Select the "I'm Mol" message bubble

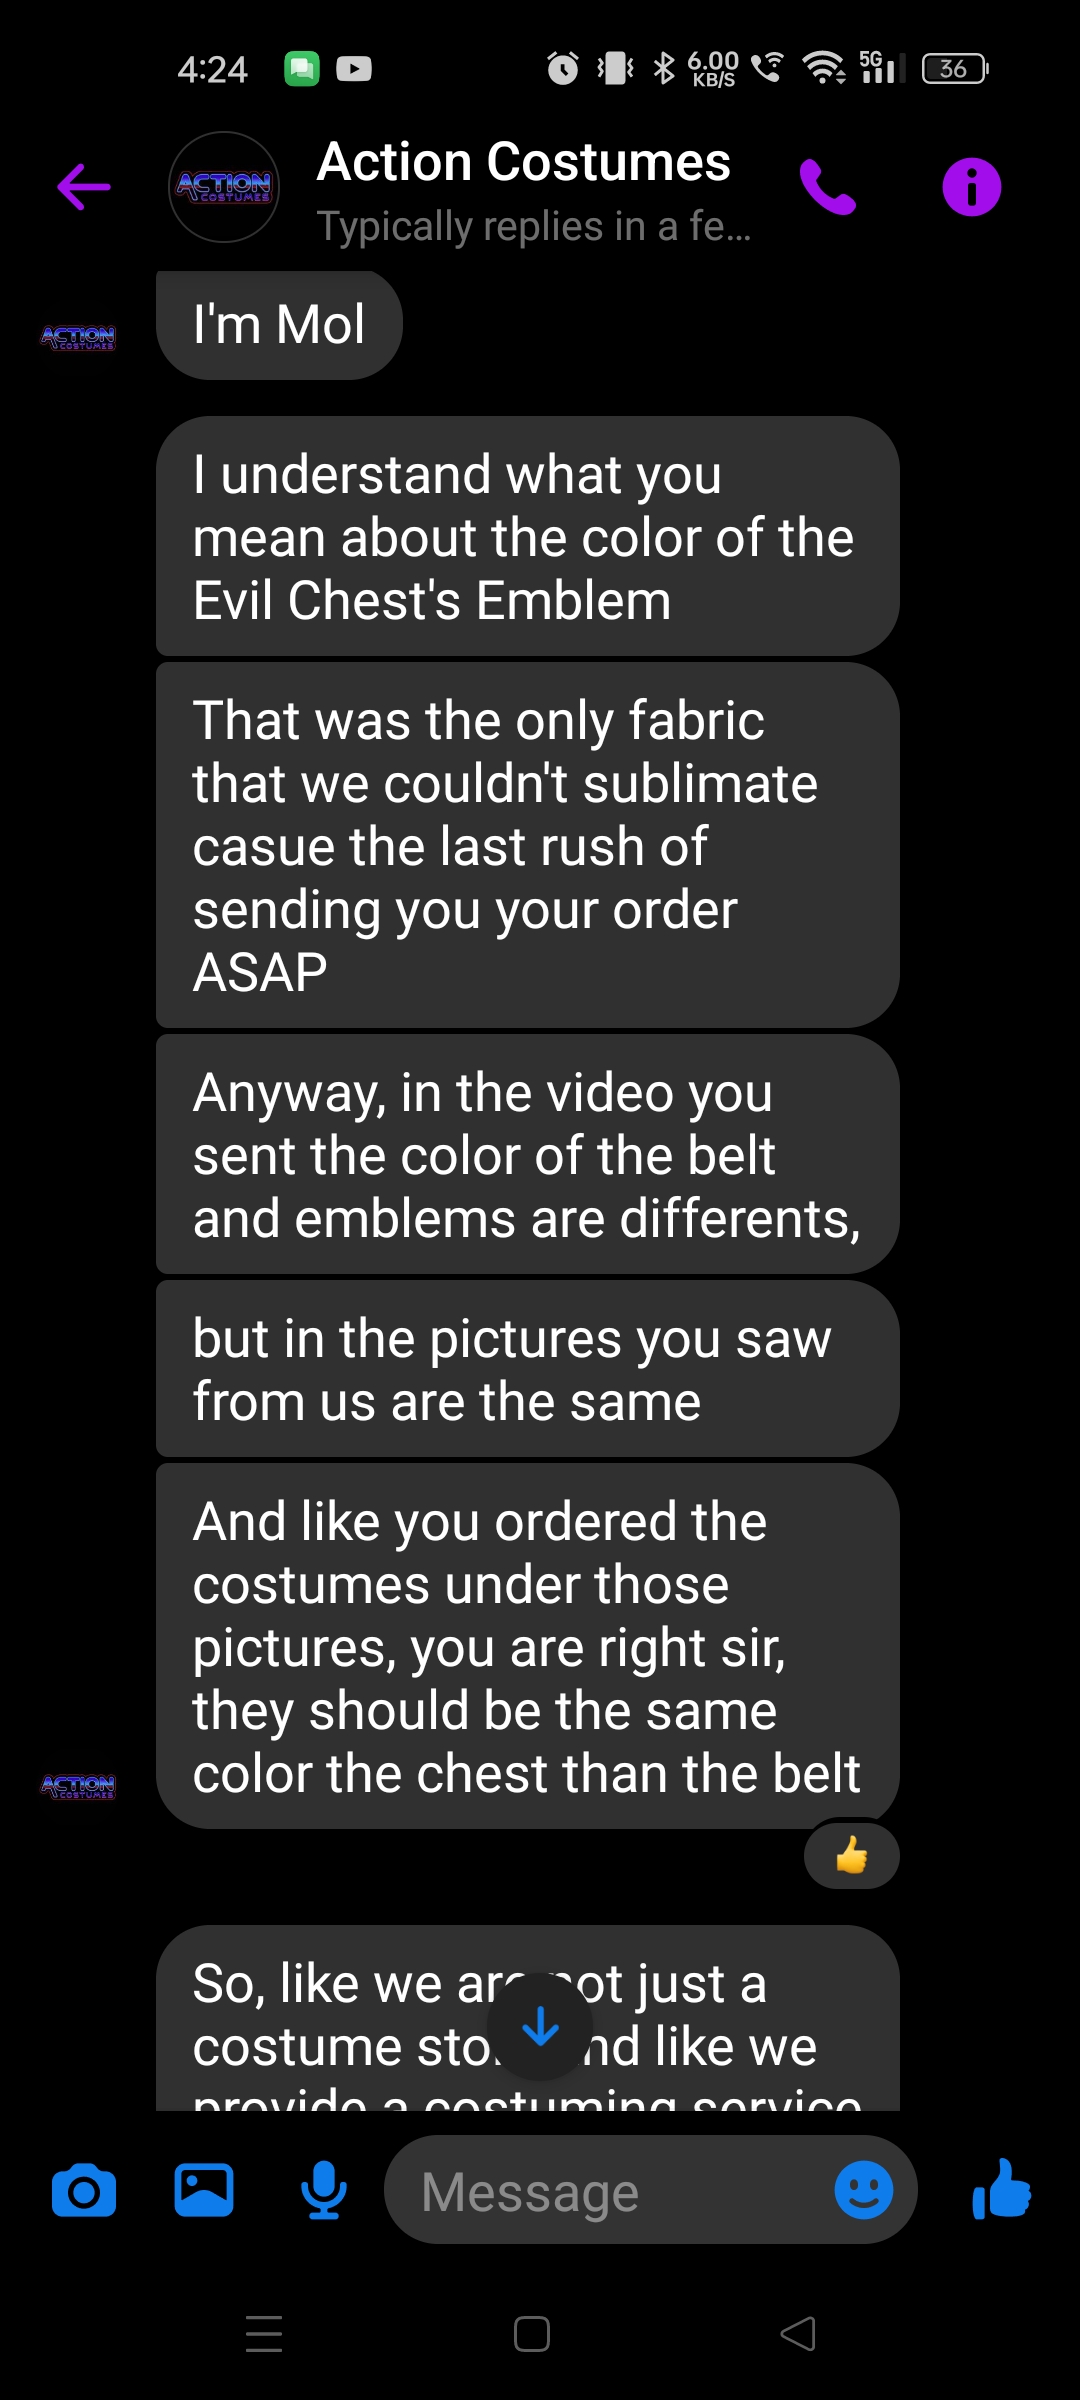279,325
